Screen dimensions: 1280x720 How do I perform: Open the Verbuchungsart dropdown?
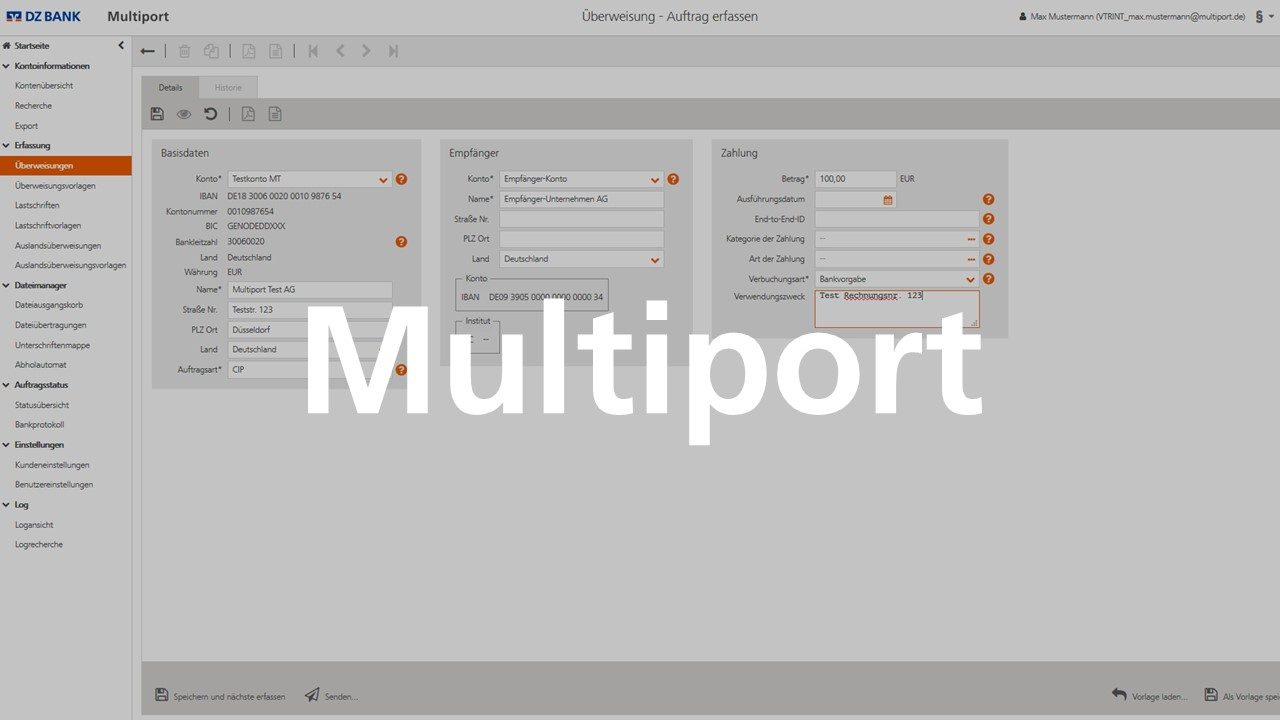click(x=970, y=280)
